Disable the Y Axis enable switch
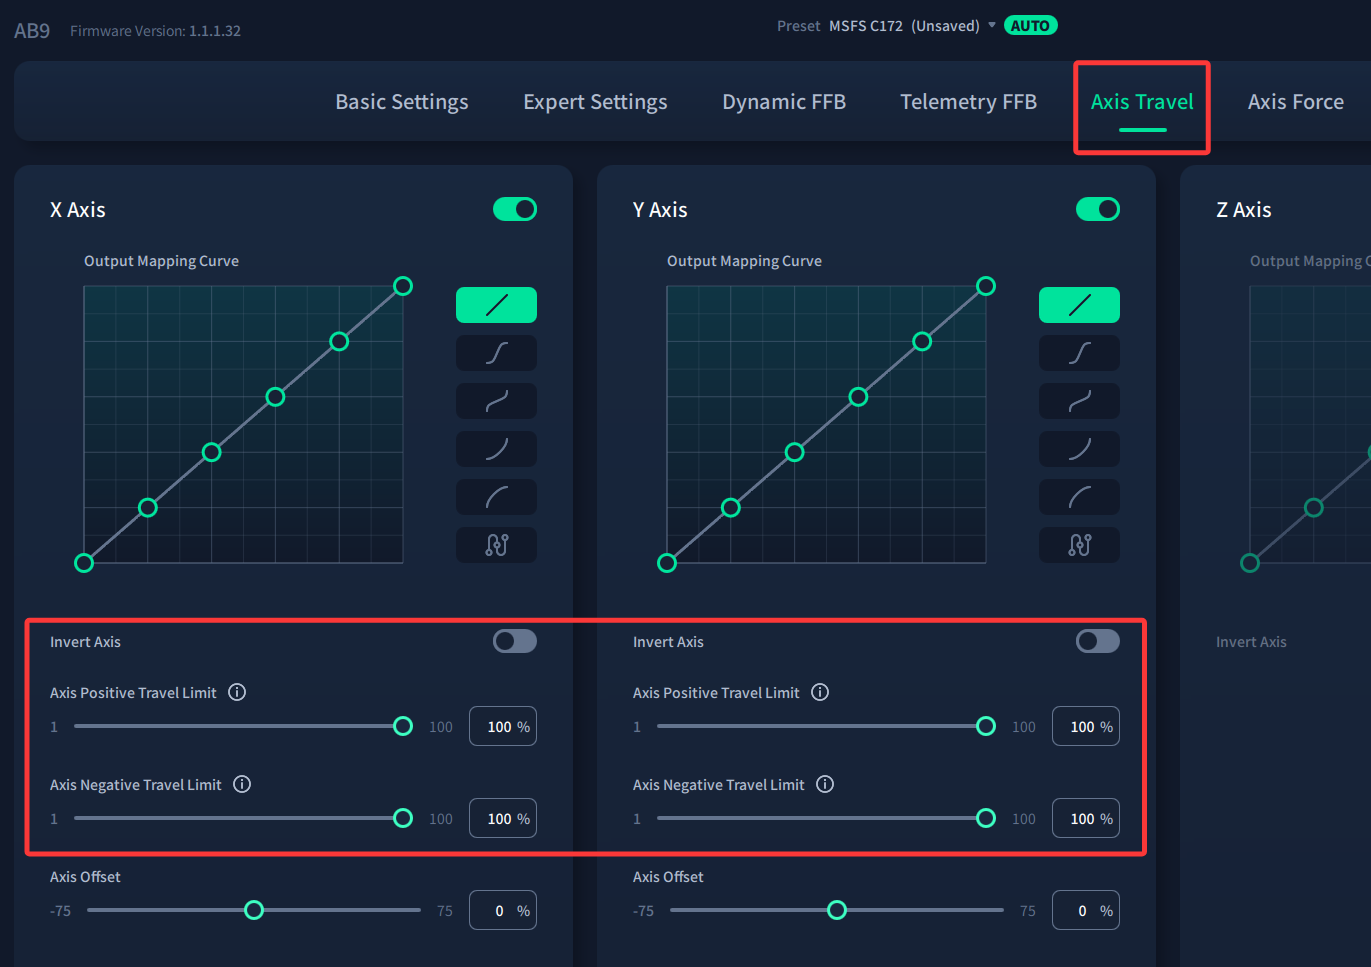The height and width of the screenshot is (967, 1371). (x=1098, y=209)
